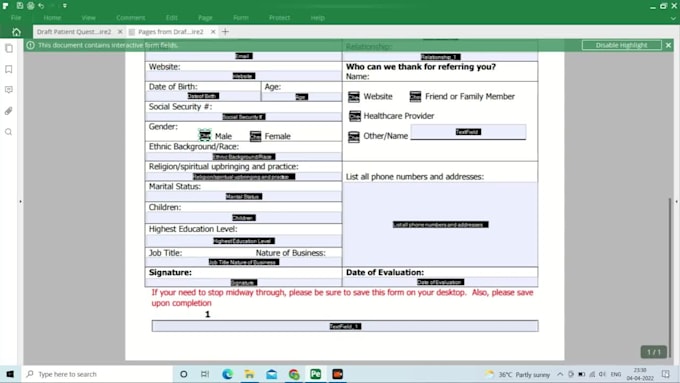Expand the right panel with the small arrow

676,202
